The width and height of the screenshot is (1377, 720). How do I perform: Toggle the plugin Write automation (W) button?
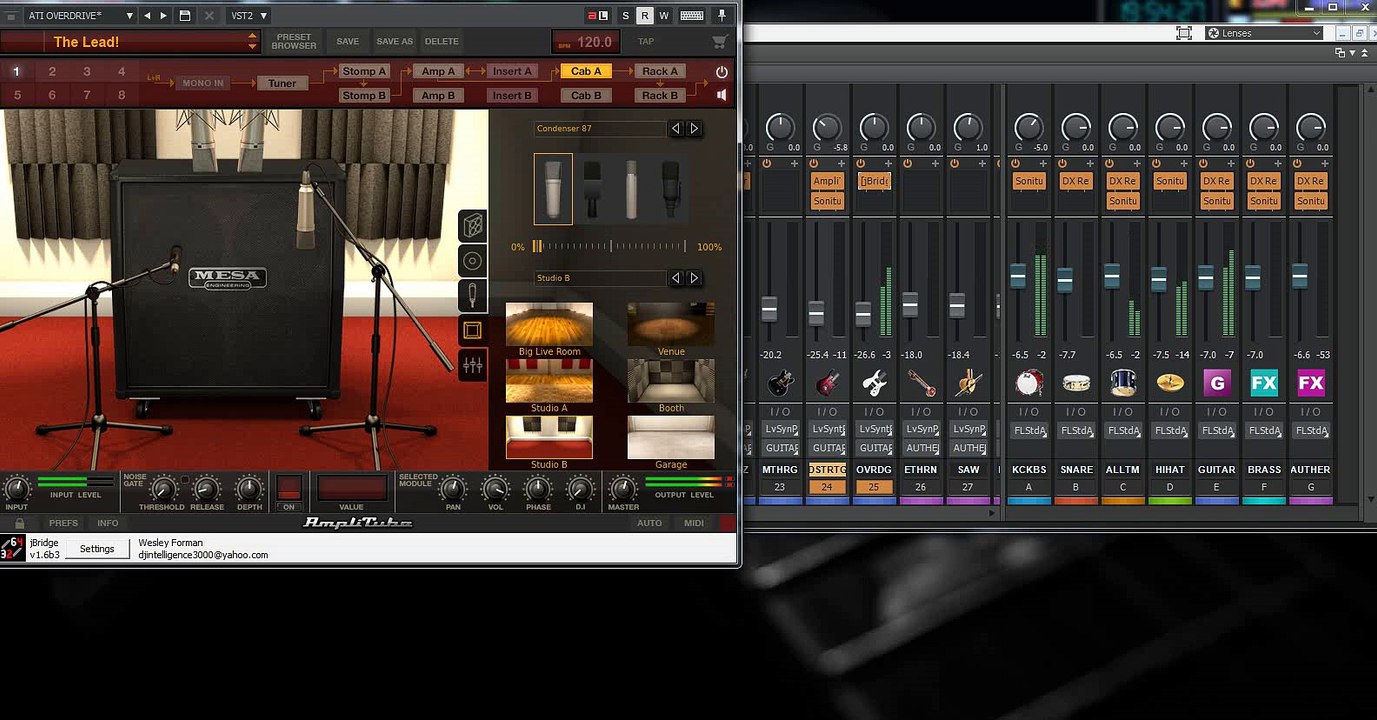coord(664,16)
